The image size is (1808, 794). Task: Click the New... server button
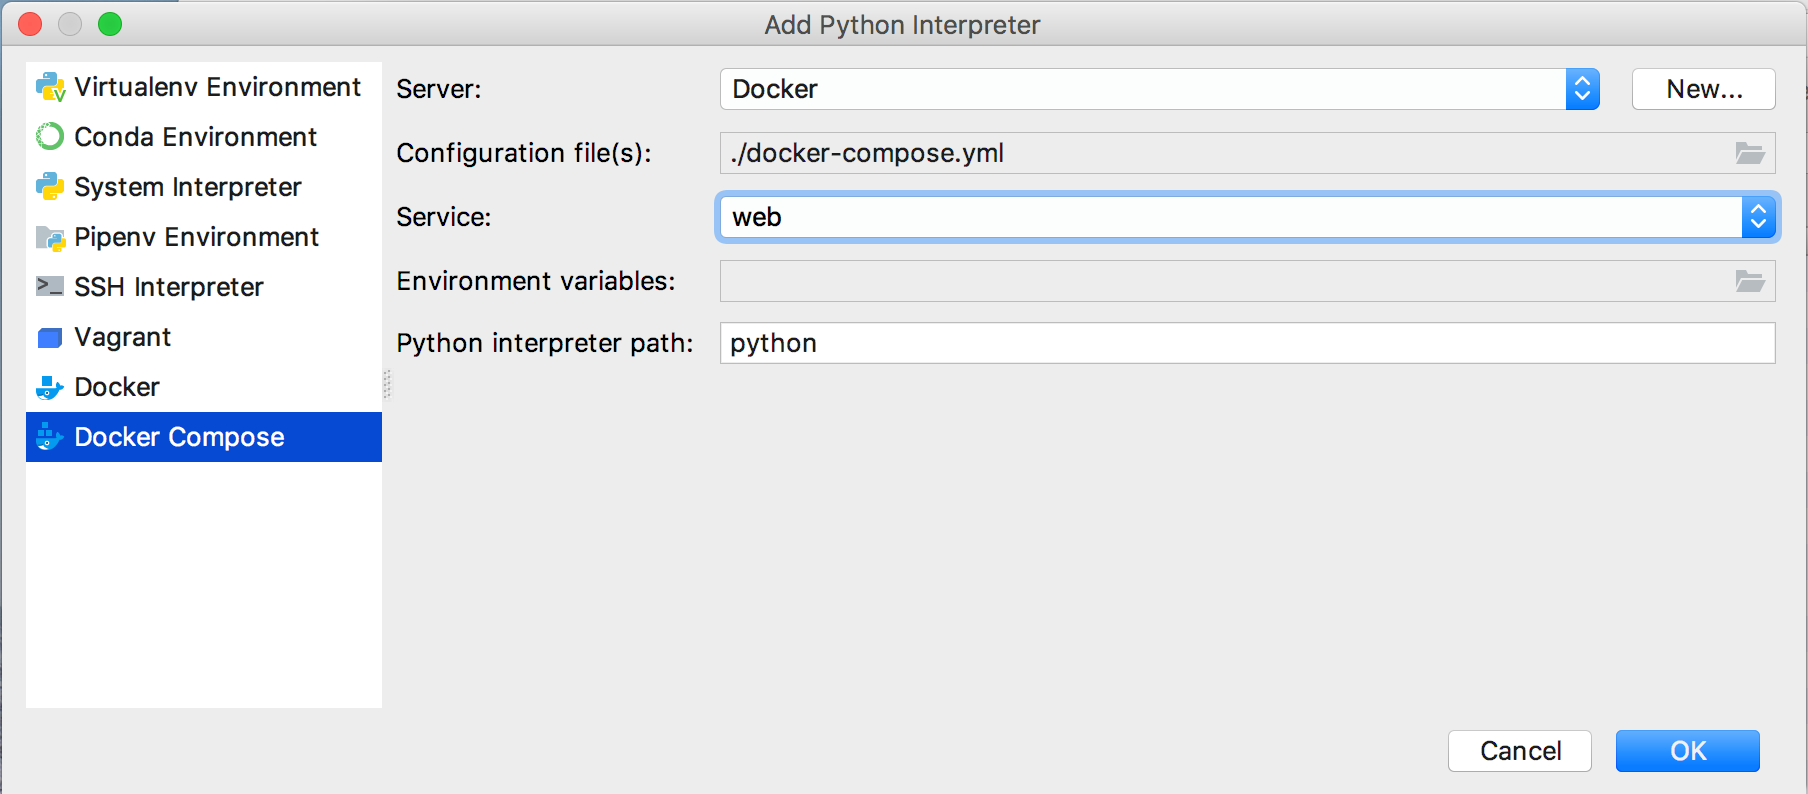(x=1704, y=89)
